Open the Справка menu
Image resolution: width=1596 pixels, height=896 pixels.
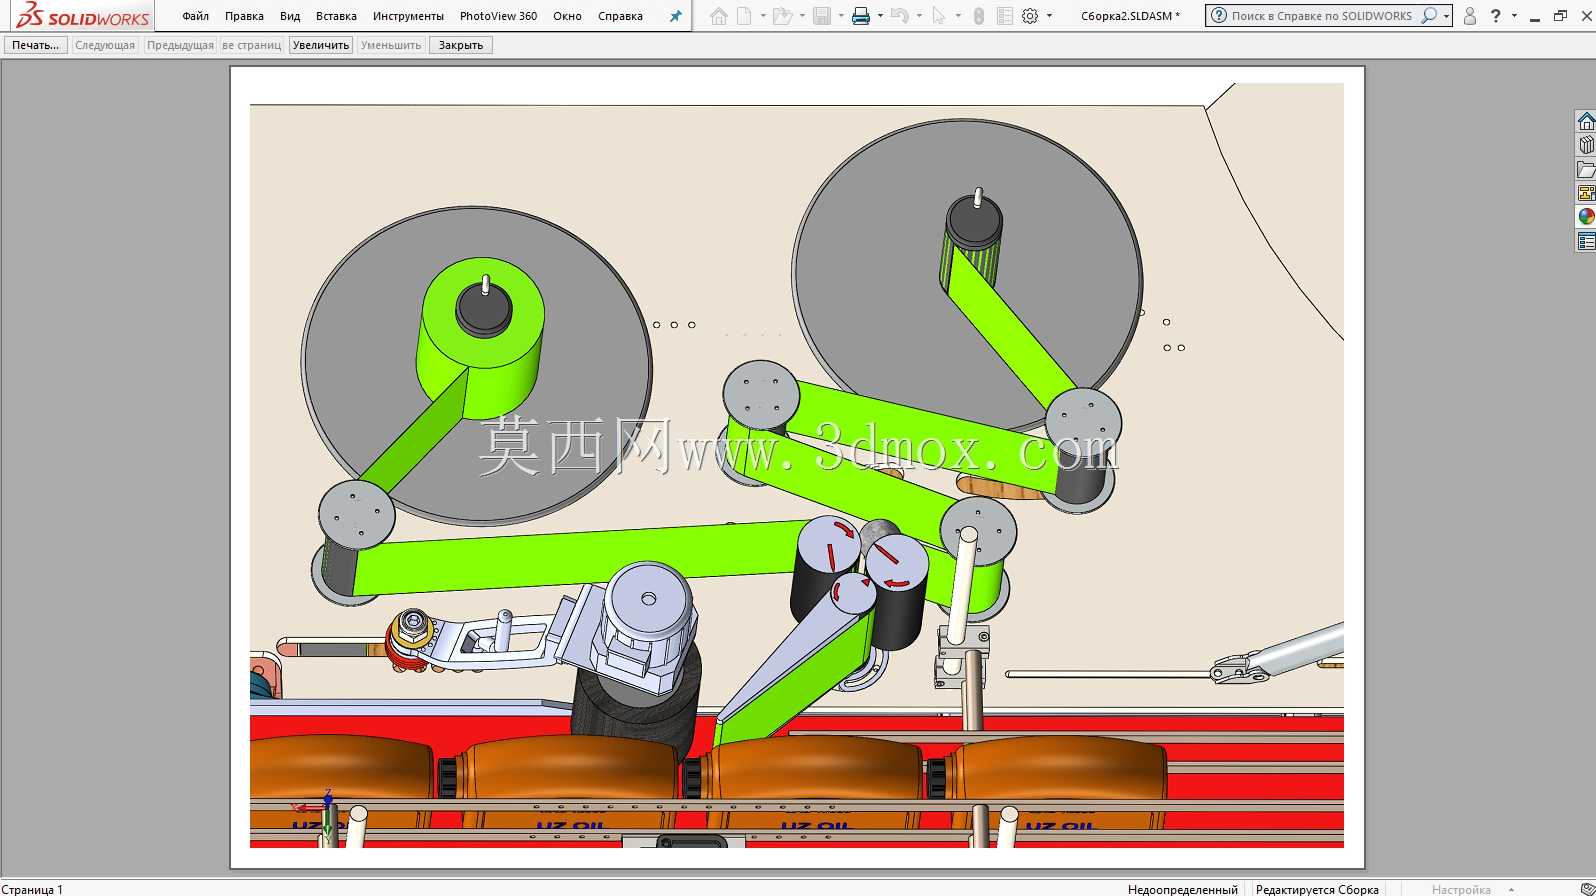click(x=620, y=16)
